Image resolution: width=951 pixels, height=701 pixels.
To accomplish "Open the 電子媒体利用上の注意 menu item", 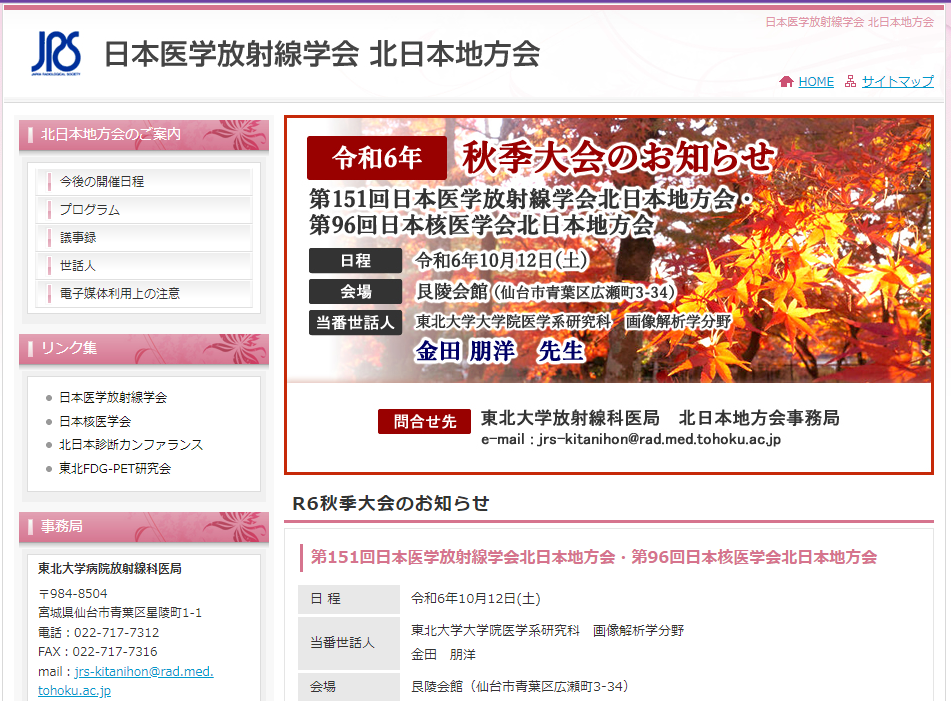I will pos(144,293).
